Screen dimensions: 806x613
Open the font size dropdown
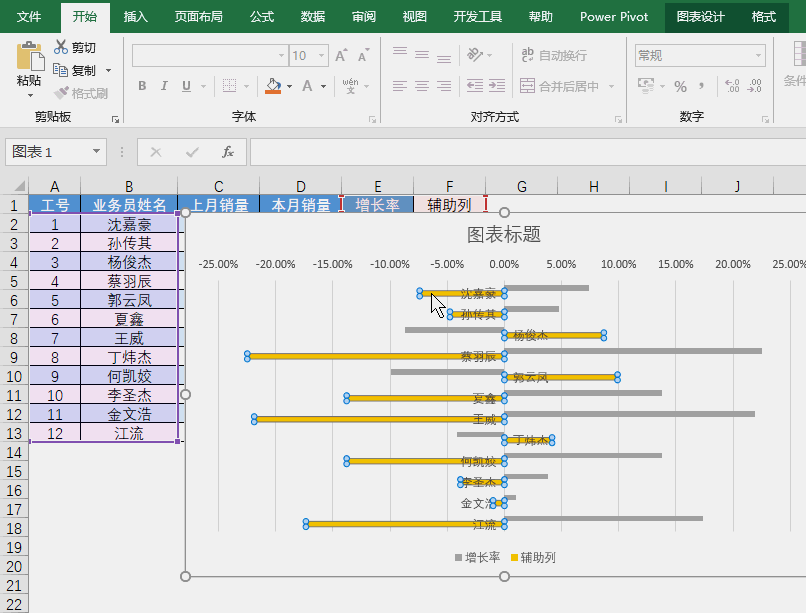click(x=321, y=55)
